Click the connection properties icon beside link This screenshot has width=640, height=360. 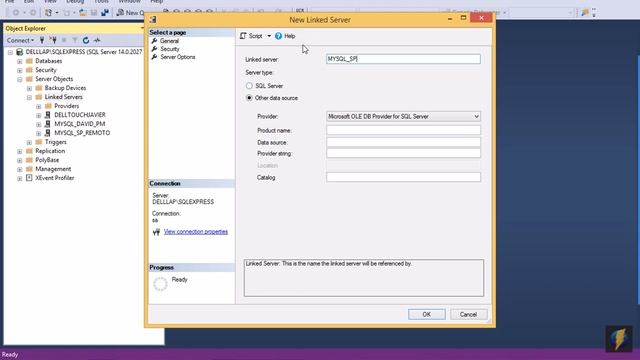pos(156,232)
